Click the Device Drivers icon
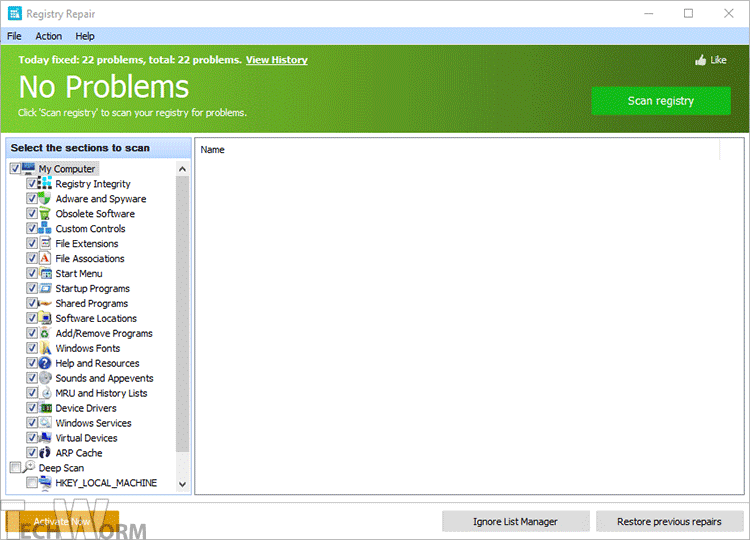 (46, 409)
